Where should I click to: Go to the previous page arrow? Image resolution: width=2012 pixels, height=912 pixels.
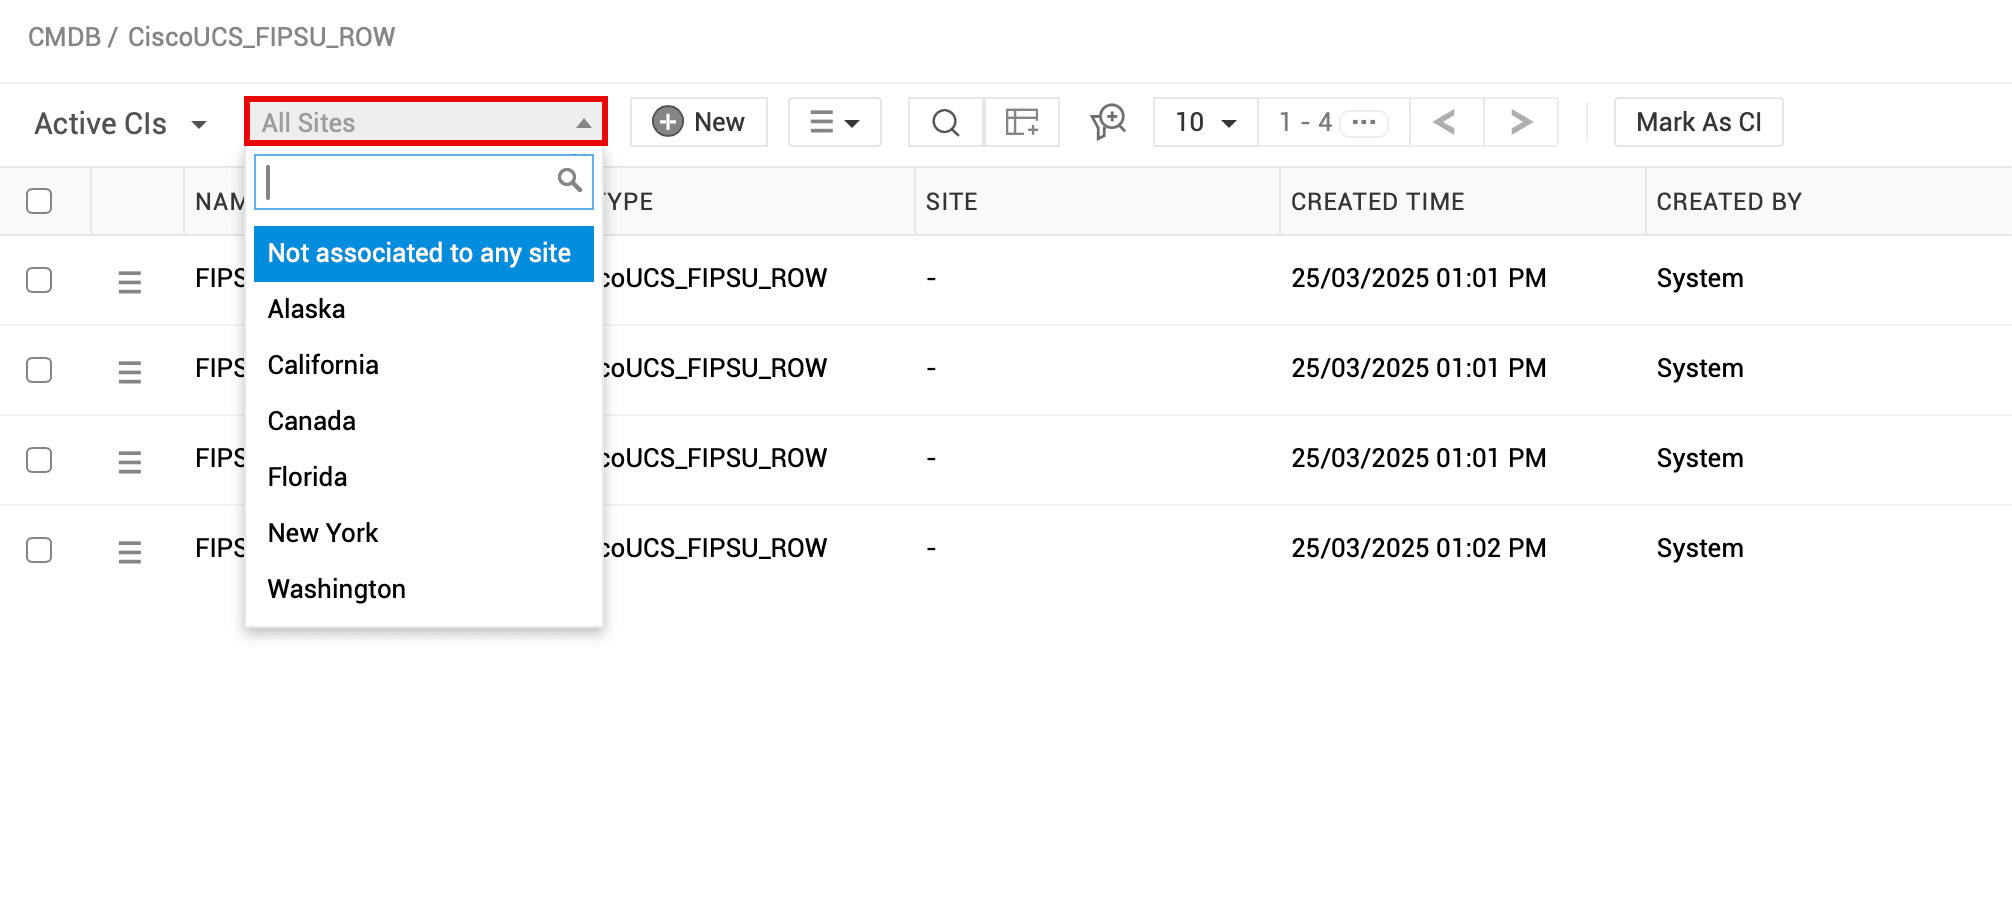pos(1445,123)
